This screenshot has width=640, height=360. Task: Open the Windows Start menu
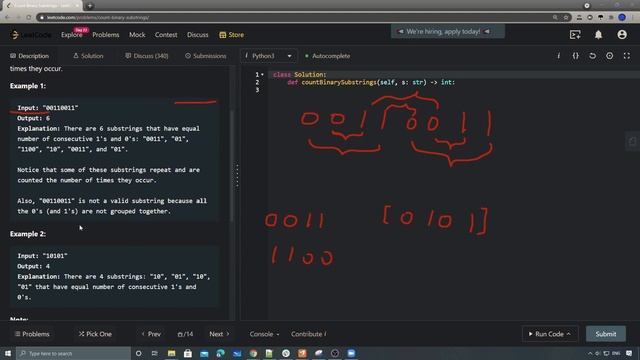(x=8, y=353)
